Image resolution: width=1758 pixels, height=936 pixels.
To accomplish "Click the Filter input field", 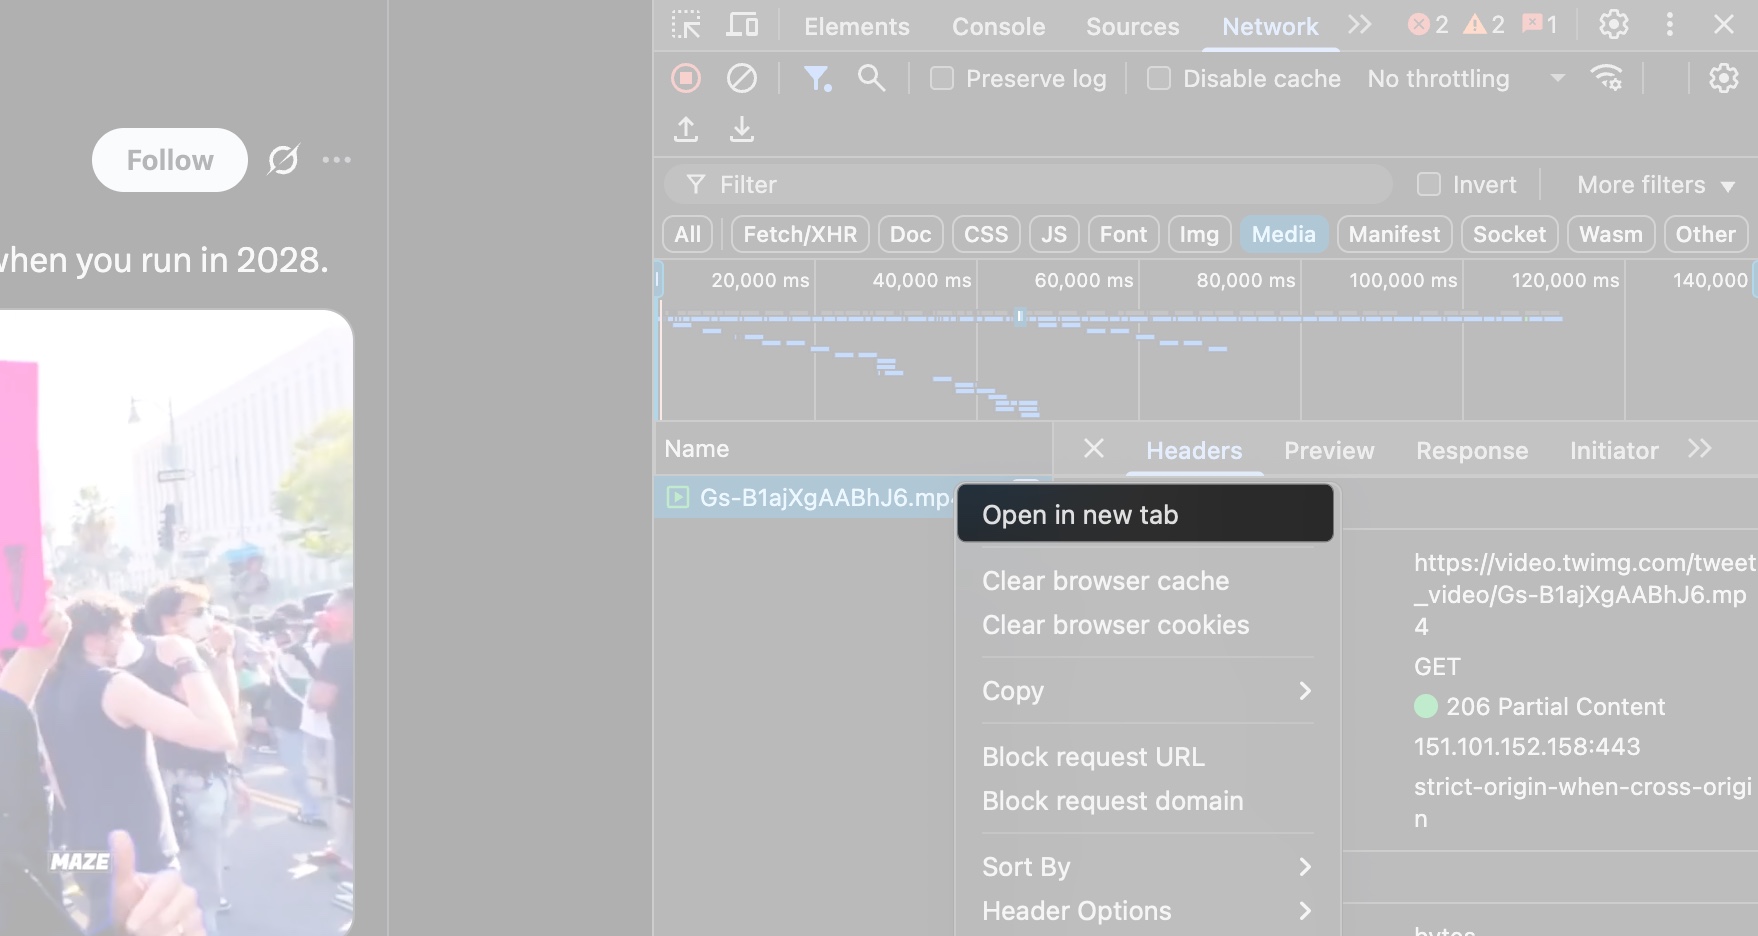I will click(1000, 184).
